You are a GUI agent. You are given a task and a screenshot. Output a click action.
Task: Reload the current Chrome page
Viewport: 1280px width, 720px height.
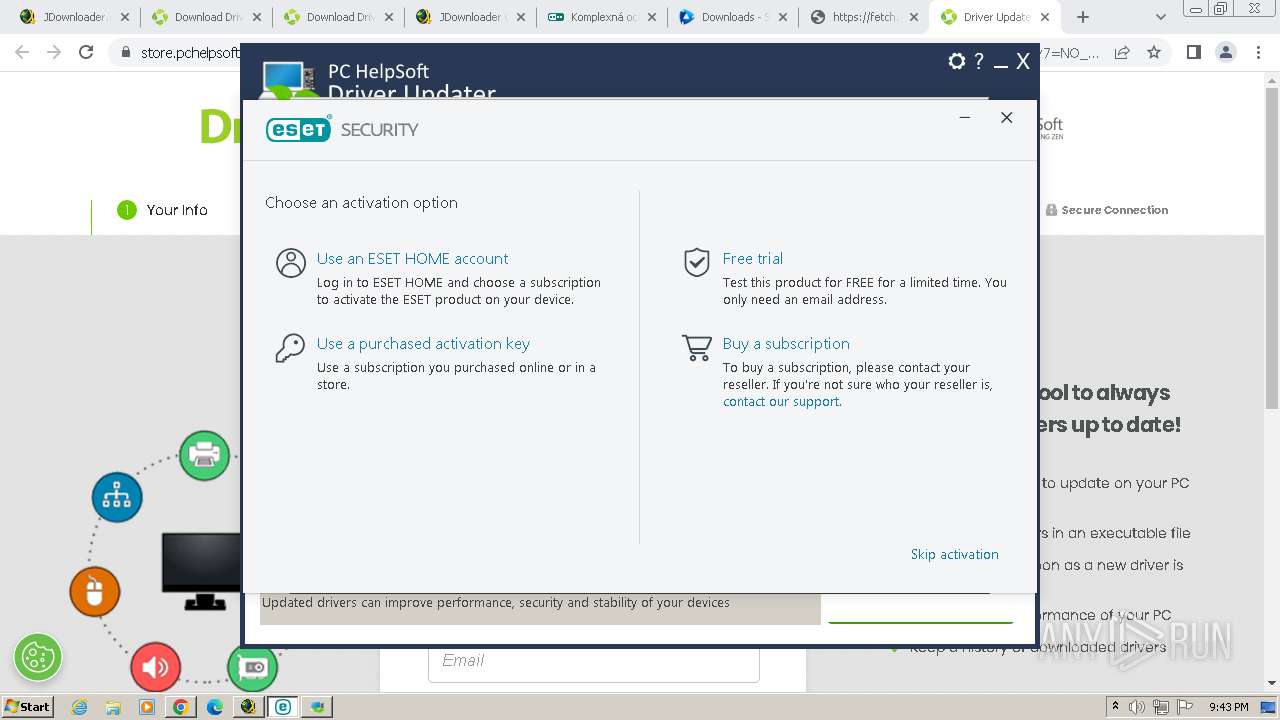pyautogui.click(x=86, y=52)
